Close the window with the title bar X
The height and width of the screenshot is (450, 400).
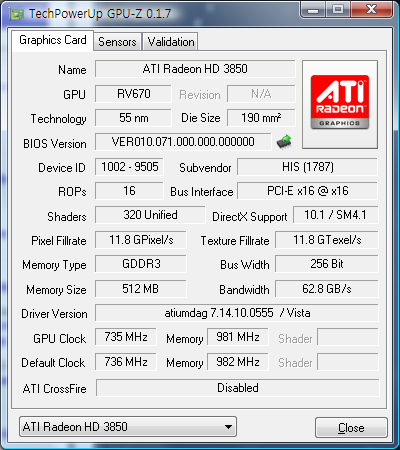pos(371,10)
